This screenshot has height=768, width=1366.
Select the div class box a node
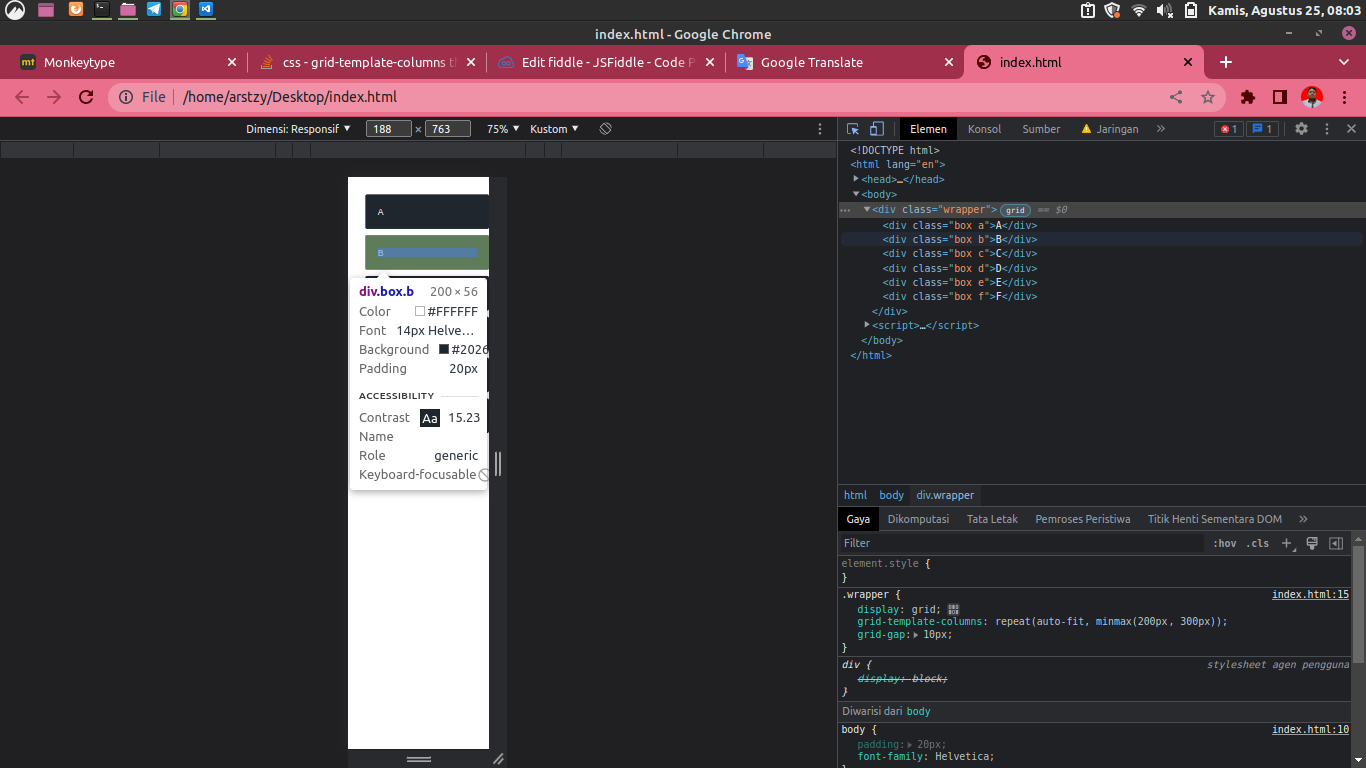tap(959, 225)
